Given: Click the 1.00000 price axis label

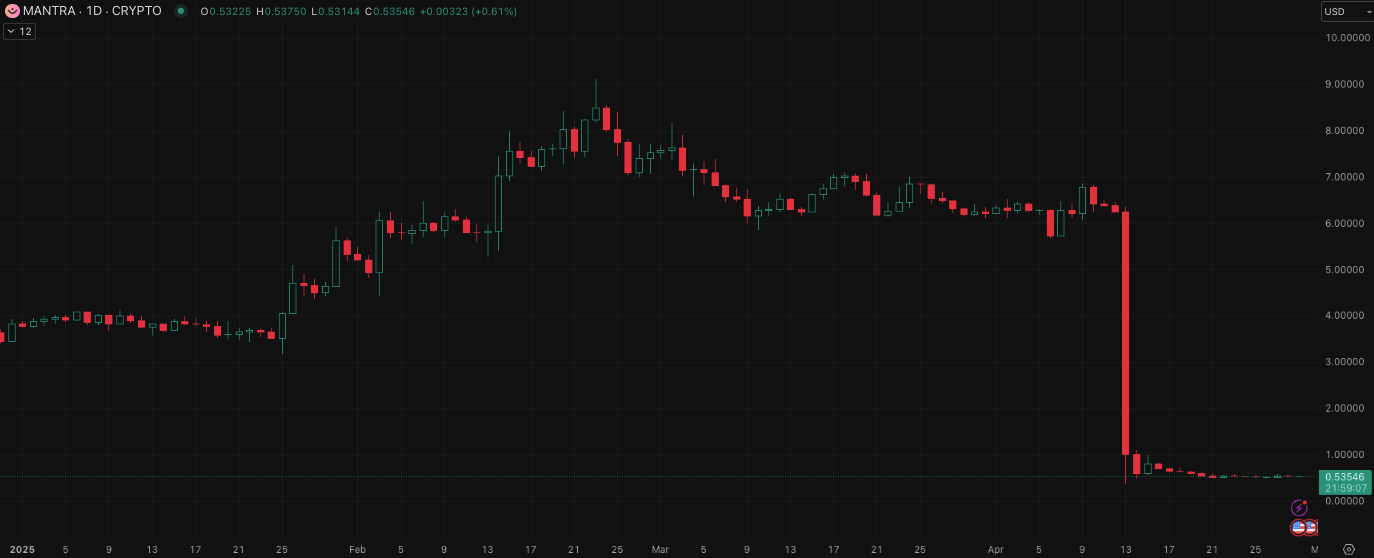Looking at the screenshot, I should pyautogui.click(x=1345, y=455).
